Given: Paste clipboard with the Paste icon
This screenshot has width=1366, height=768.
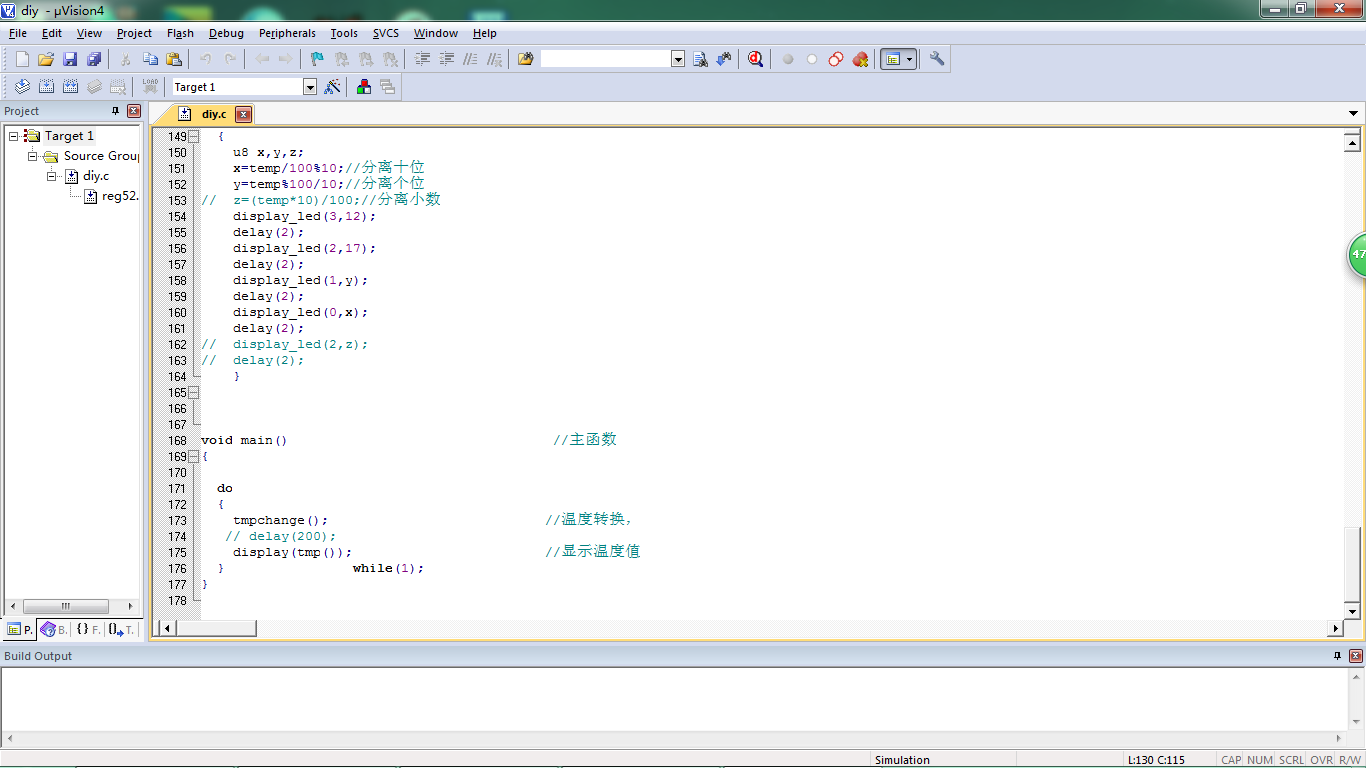Looking at the screenshot, I should click(174, 59).
